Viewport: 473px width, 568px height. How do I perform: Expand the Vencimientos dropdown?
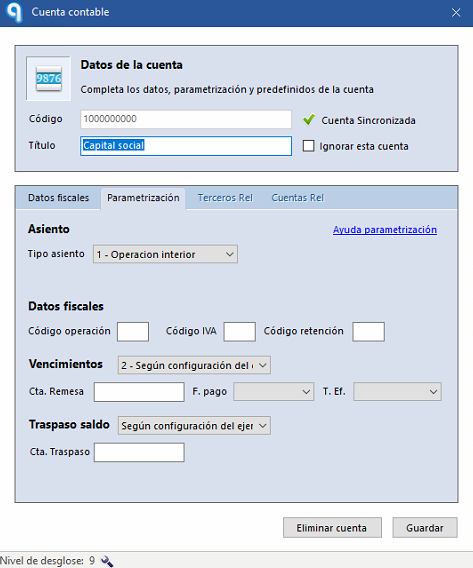click(x=194, y=365)
